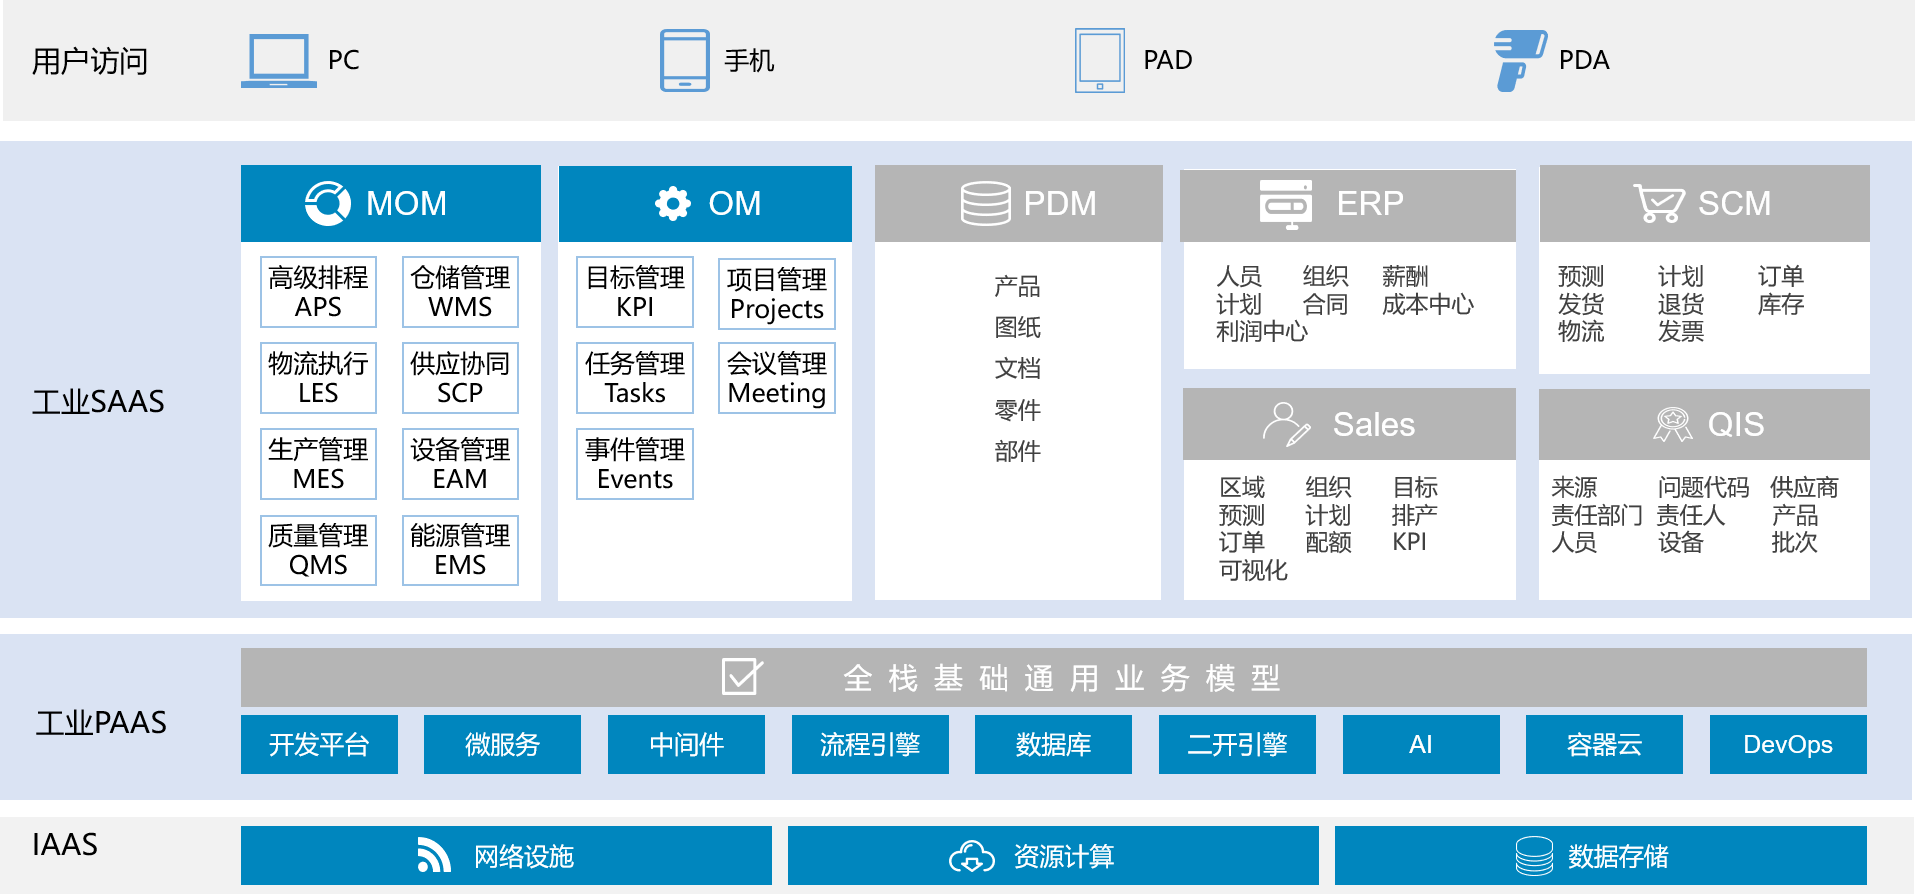Click the 数据存储 data storage bar
This screenshot has height=894, width=1919.
(1600, 856)
